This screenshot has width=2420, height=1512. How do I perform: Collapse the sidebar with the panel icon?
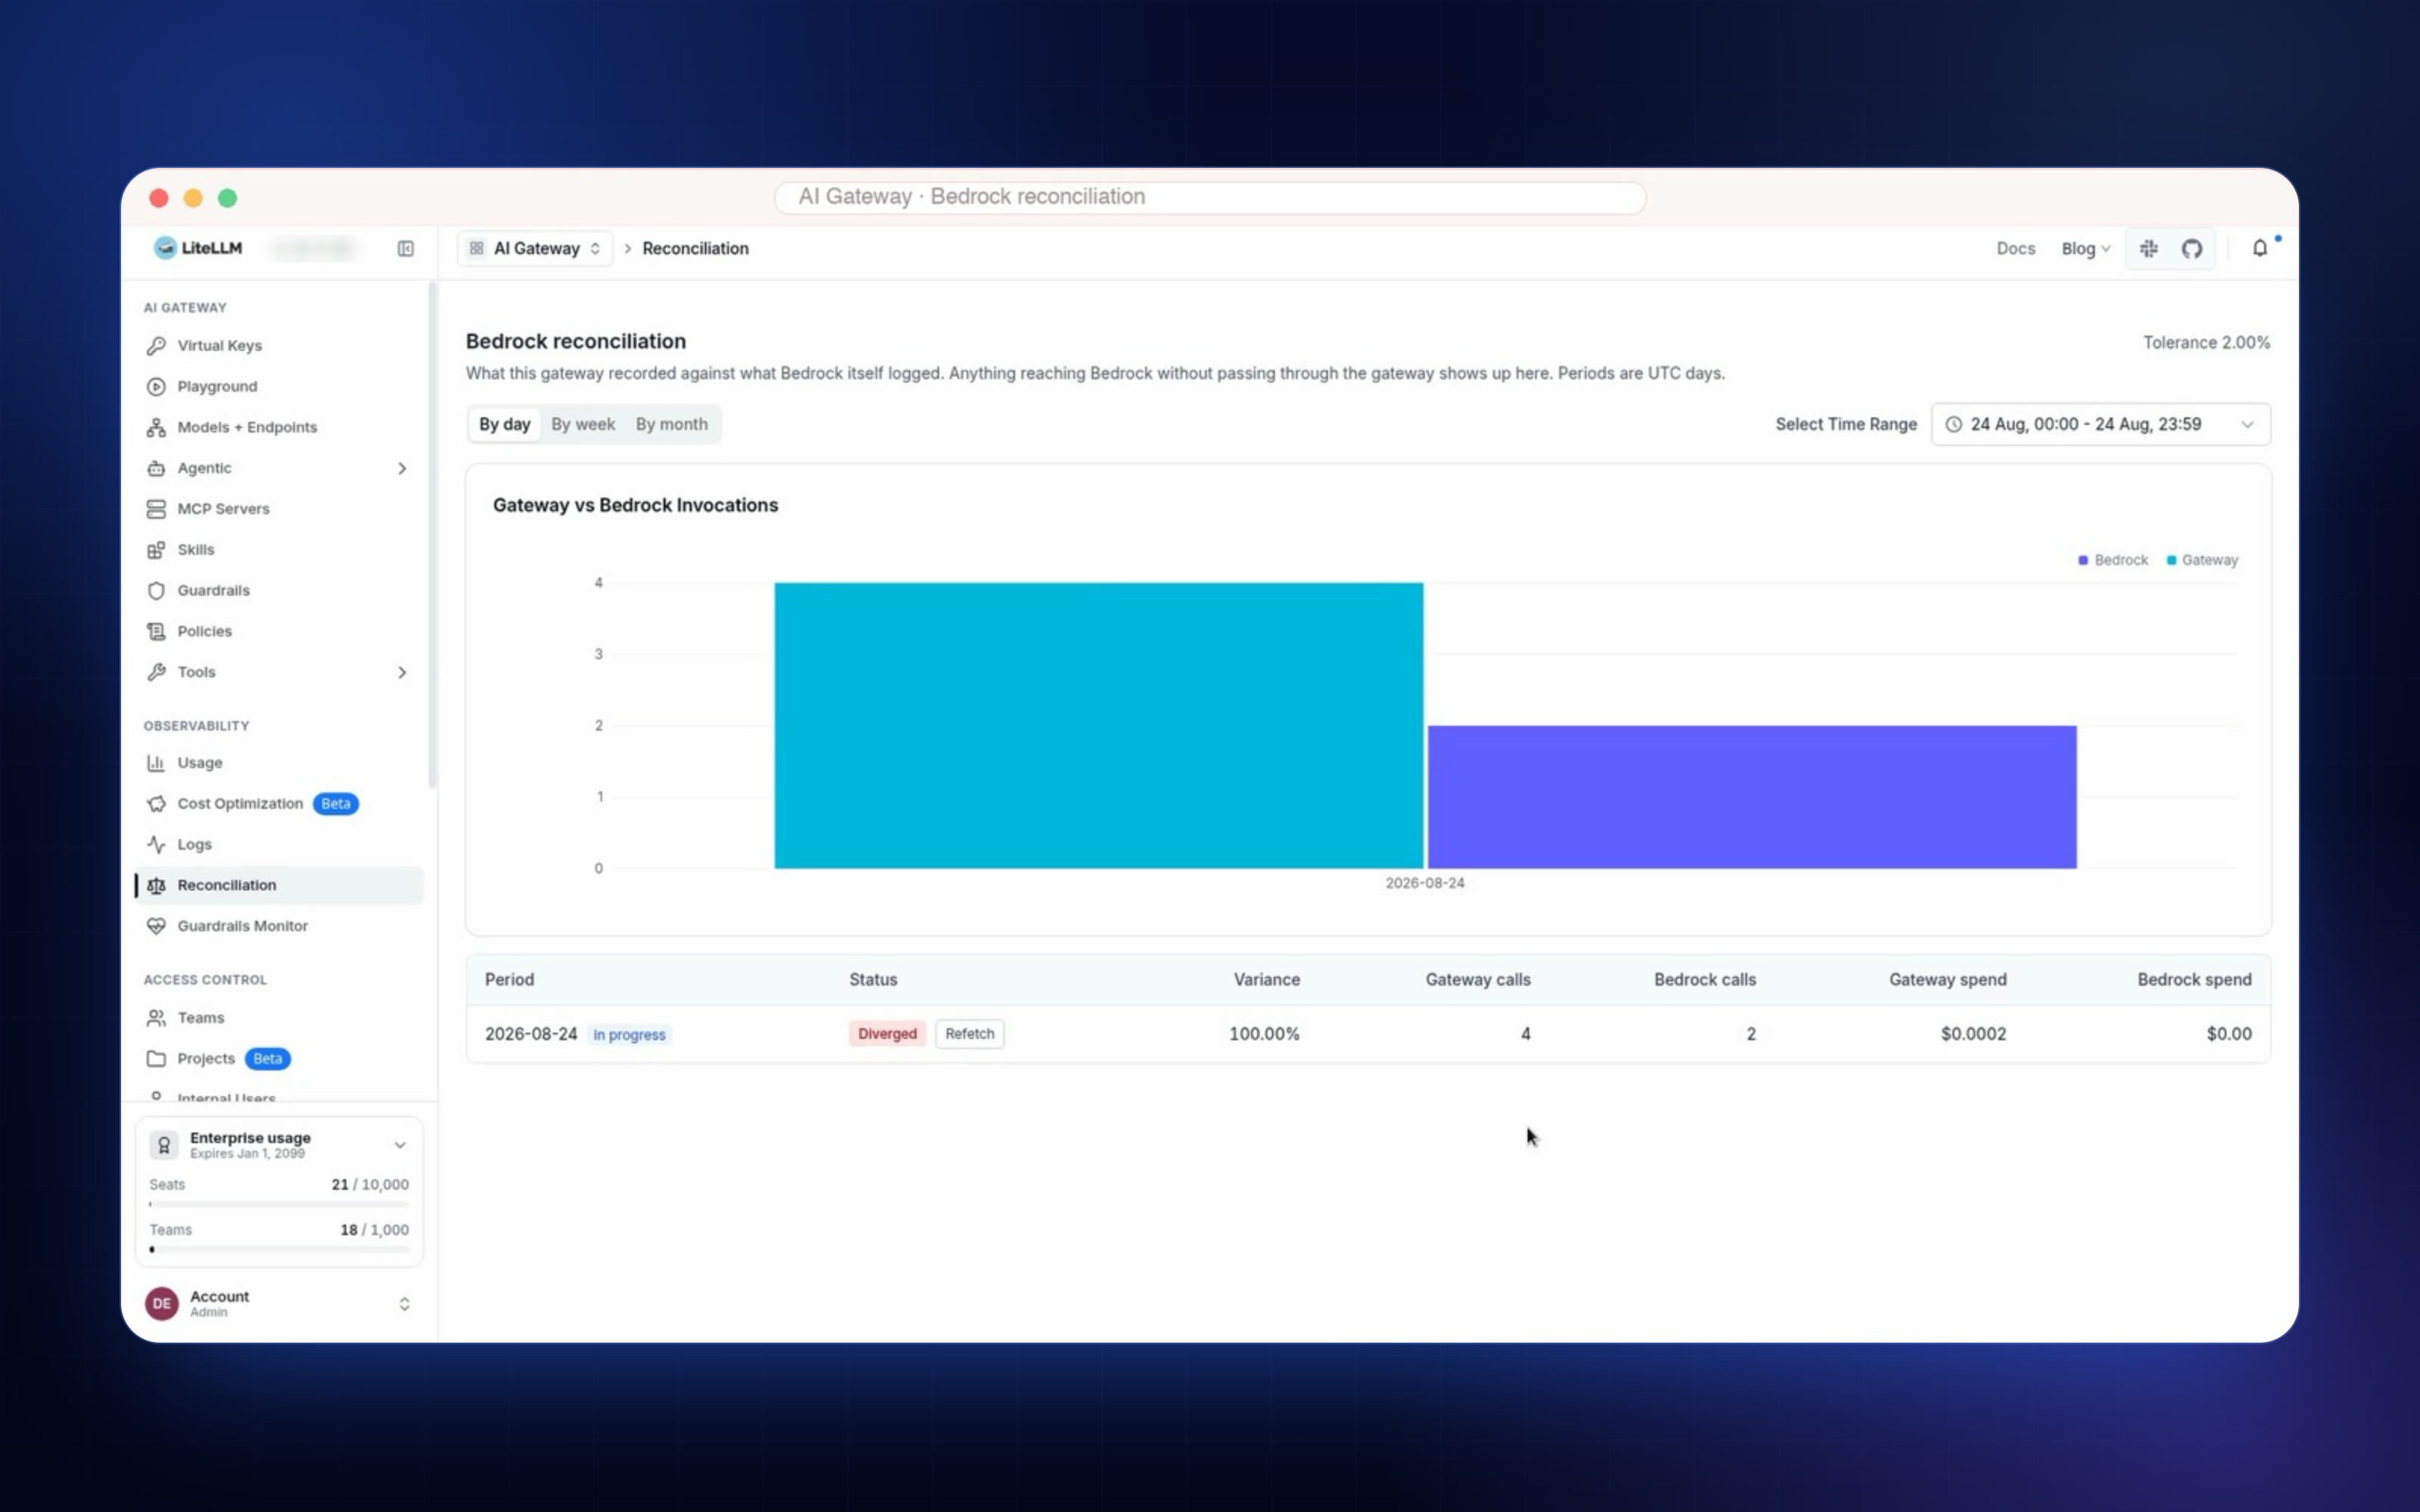[x=406, y=249]
